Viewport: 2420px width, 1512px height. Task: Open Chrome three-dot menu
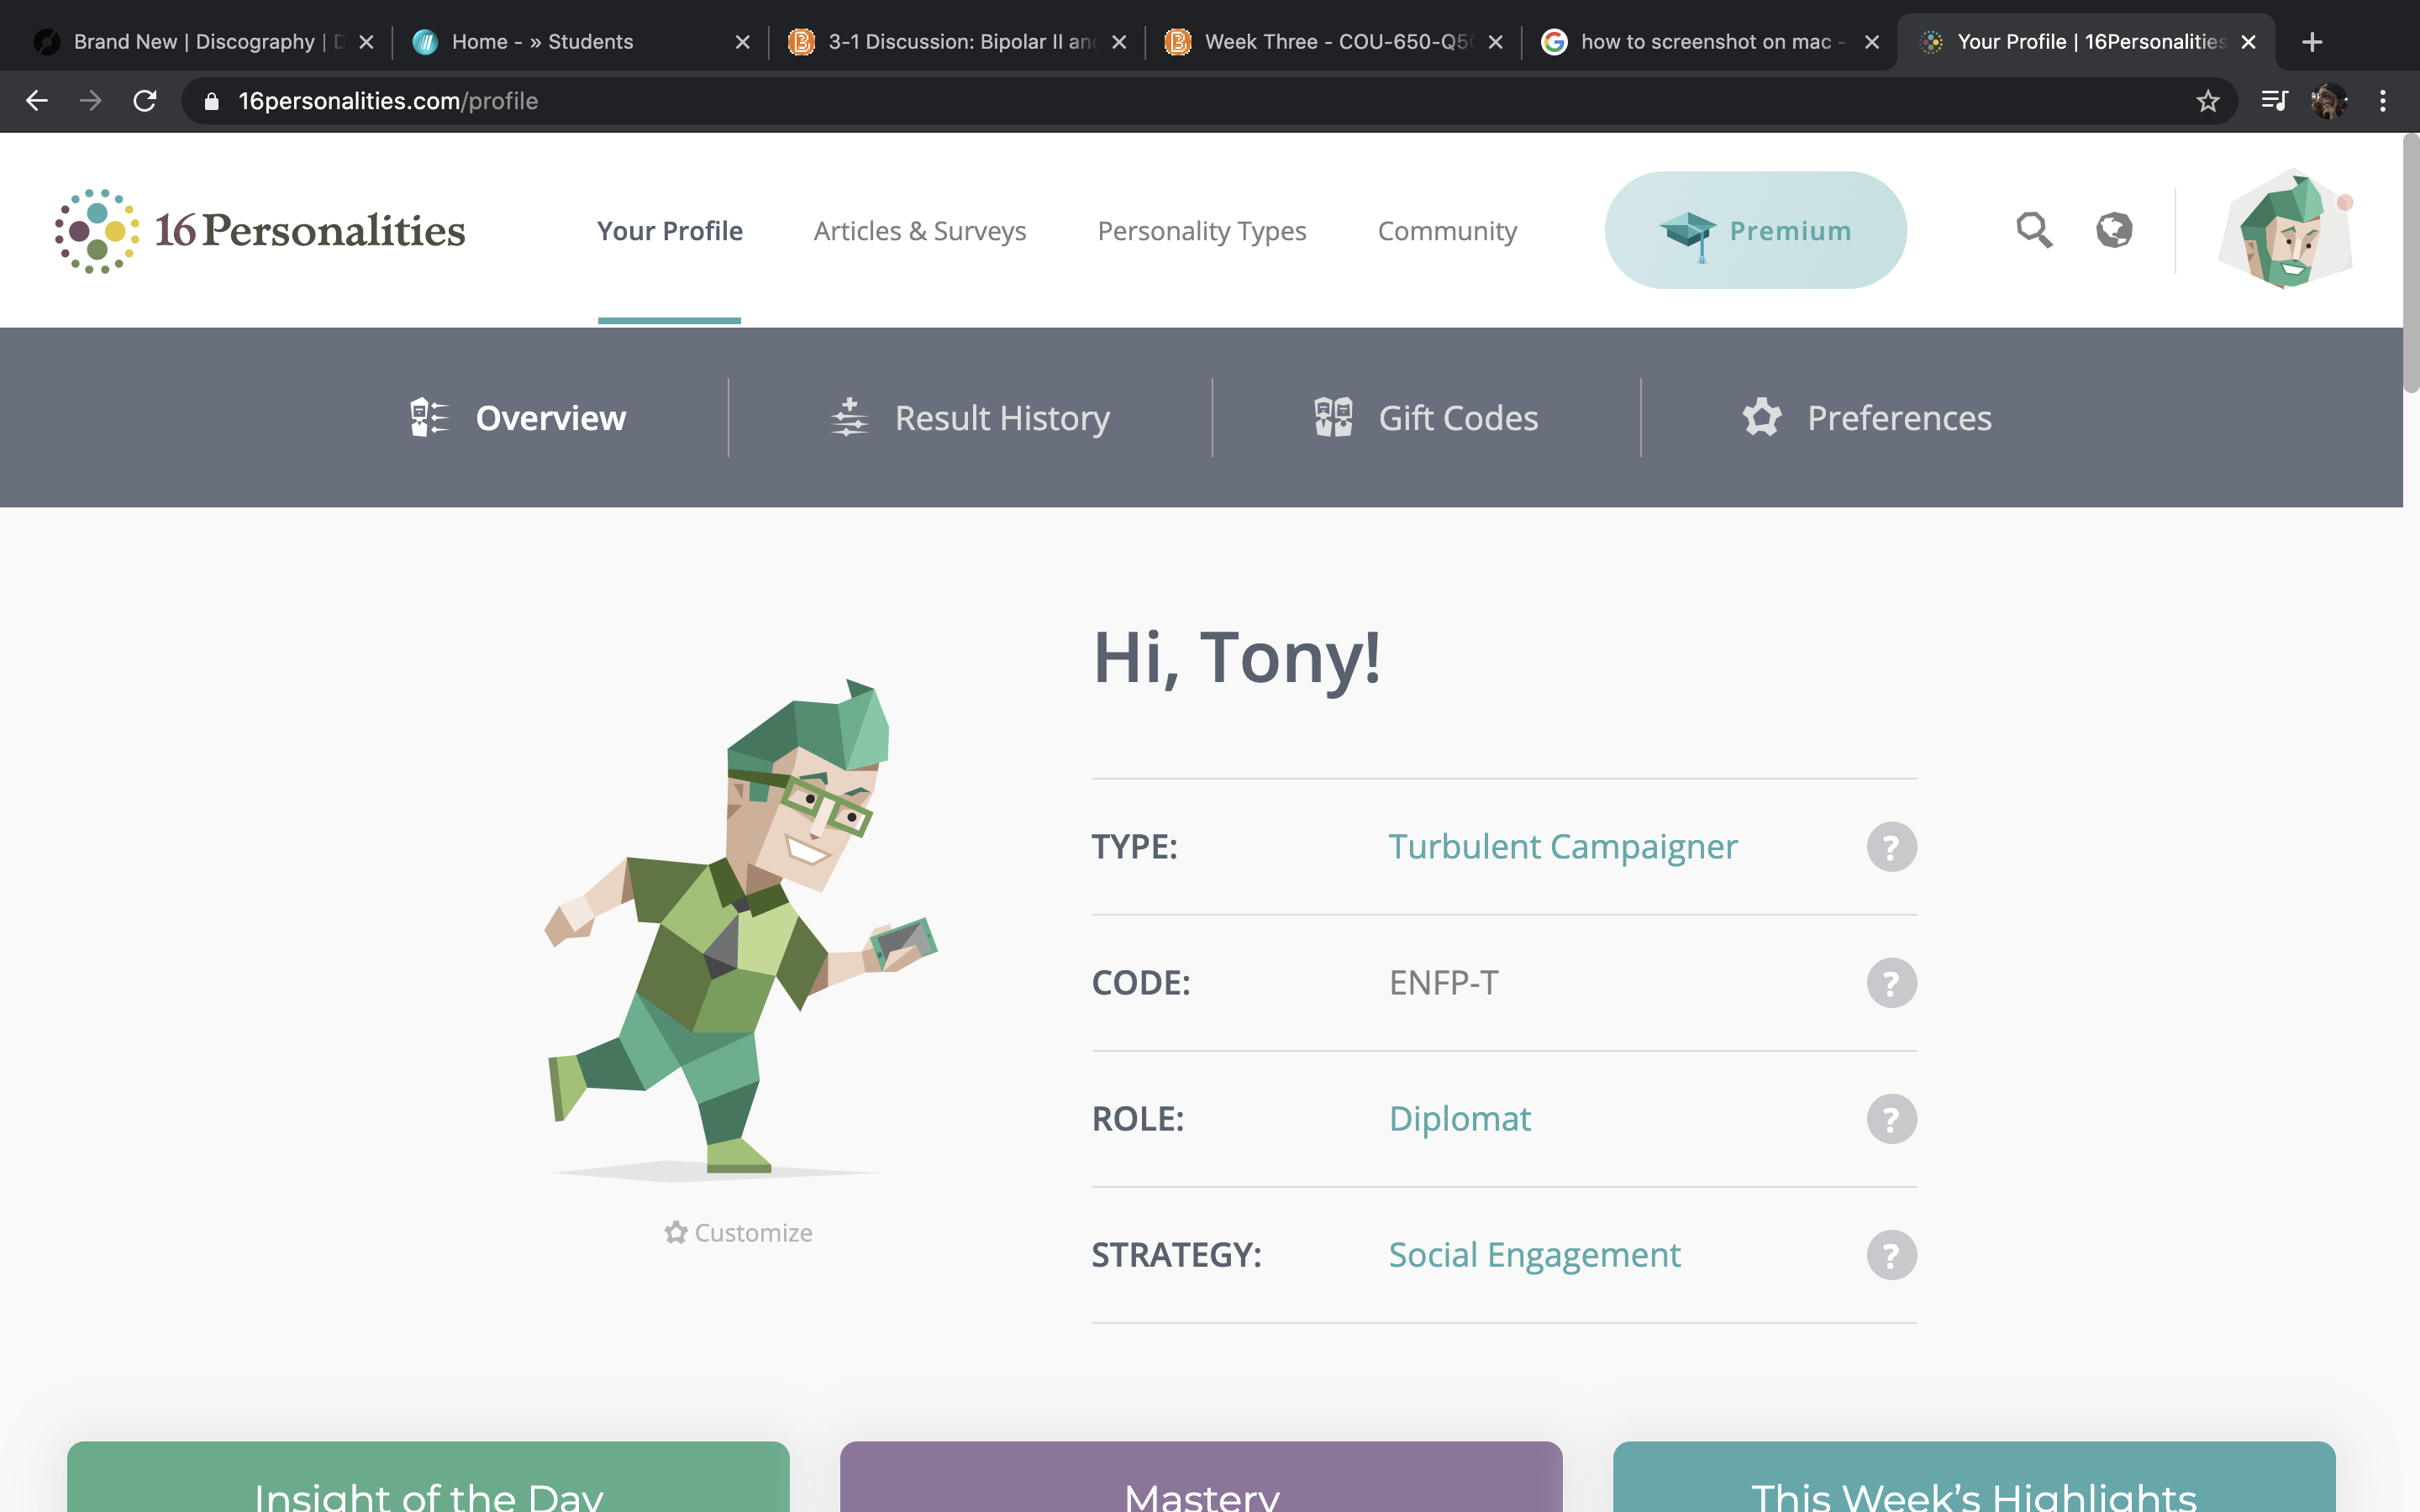pos(2383,101)
